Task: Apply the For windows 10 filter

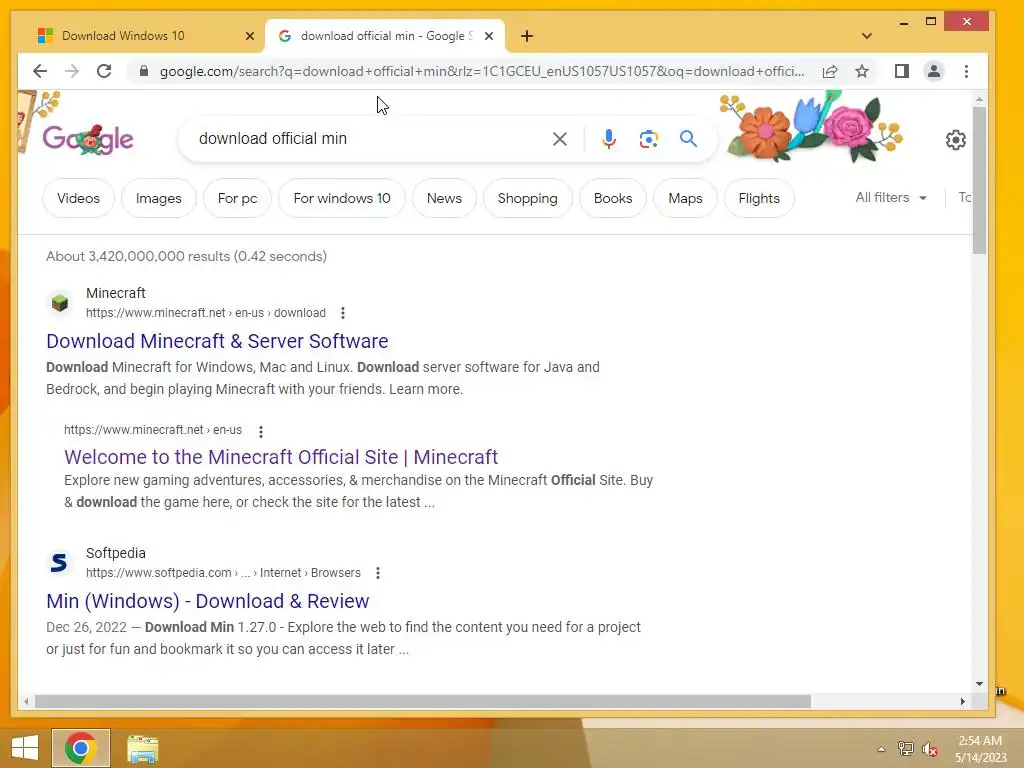Action: tap(342, 198)
